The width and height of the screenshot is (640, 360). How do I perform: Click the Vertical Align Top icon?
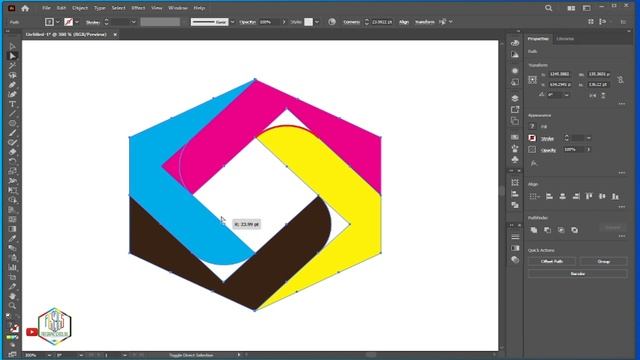[x=589, y=196]
